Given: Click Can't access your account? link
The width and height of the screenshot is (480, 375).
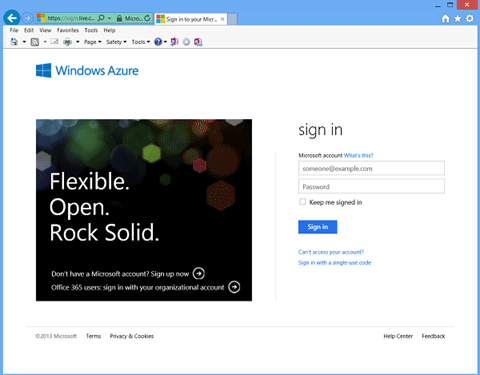Looking at the screenshot, I should tap(331, 252).
